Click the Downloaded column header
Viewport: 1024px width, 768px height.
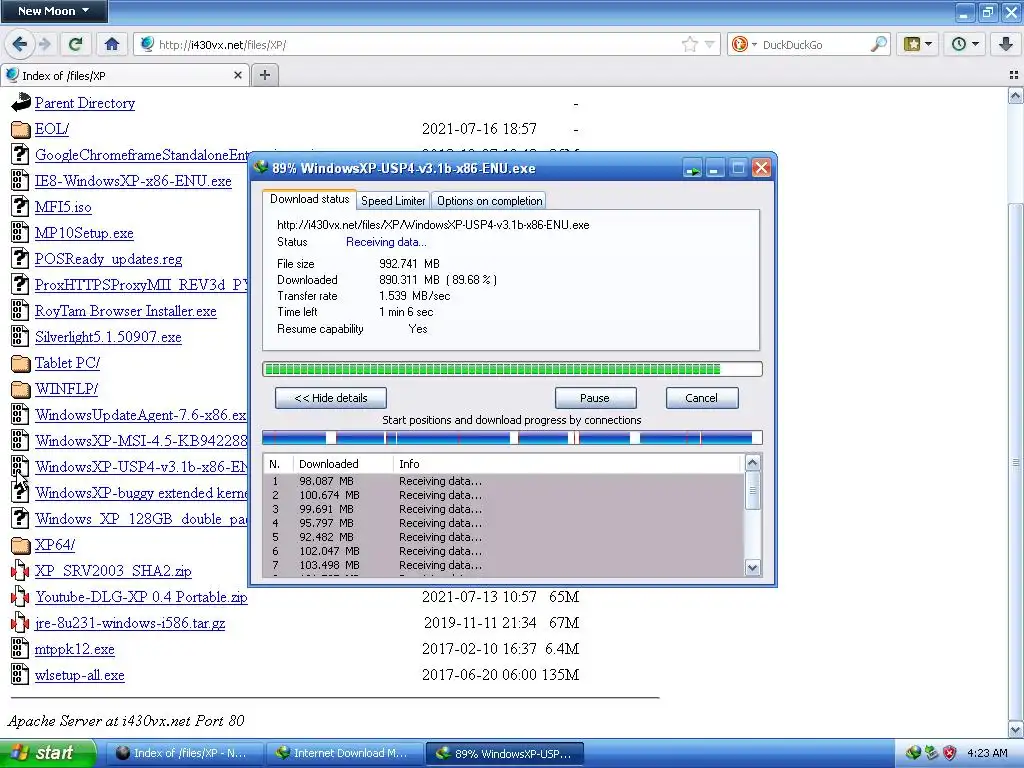coord(343,464)
